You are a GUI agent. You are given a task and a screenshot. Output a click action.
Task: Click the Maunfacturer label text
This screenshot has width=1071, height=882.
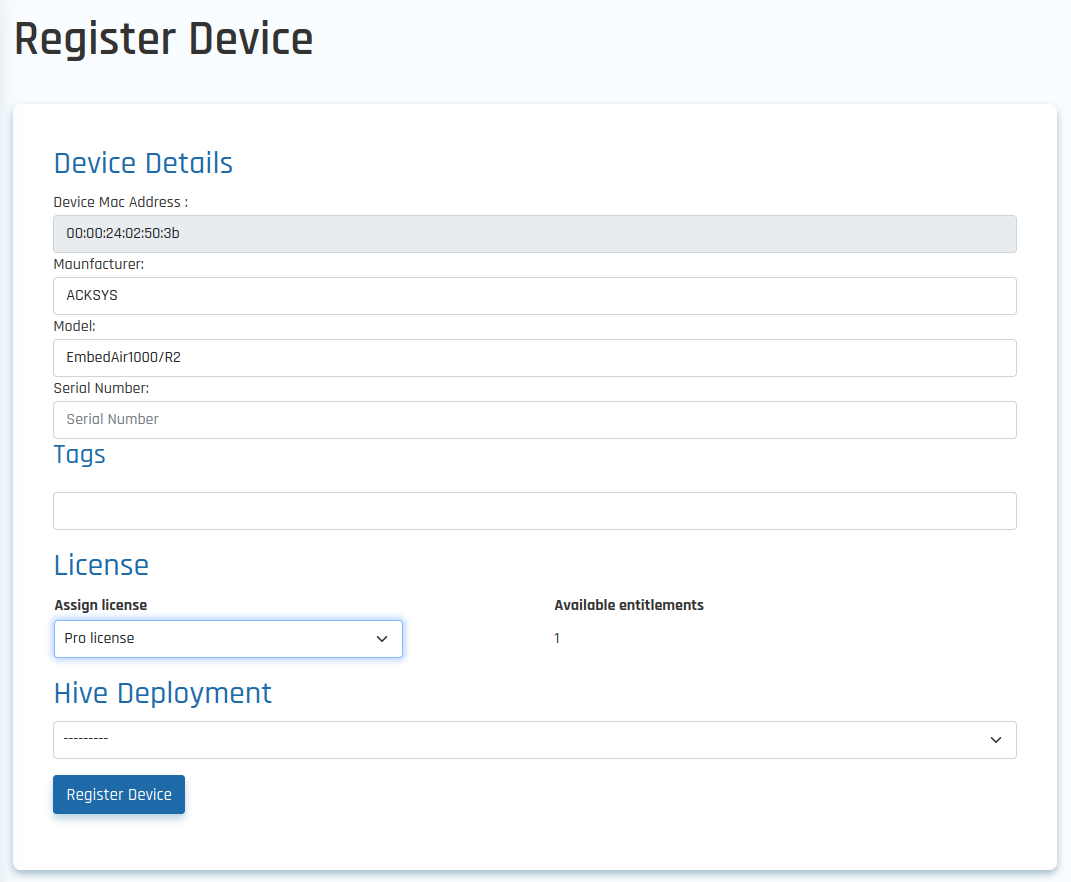click(98, 264)
